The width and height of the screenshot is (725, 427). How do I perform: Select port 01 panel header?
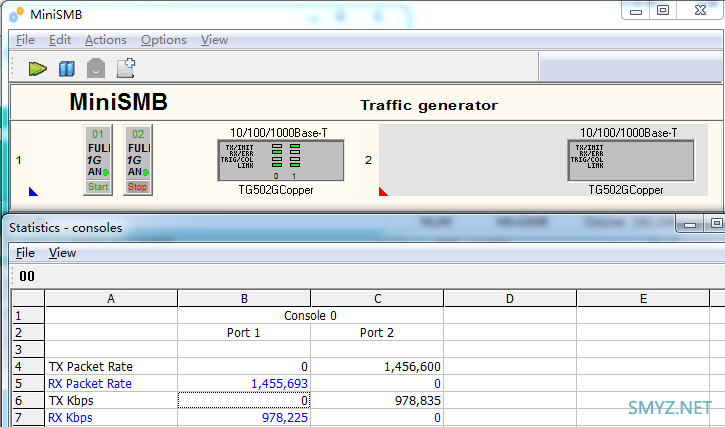(x=98, y=134)
